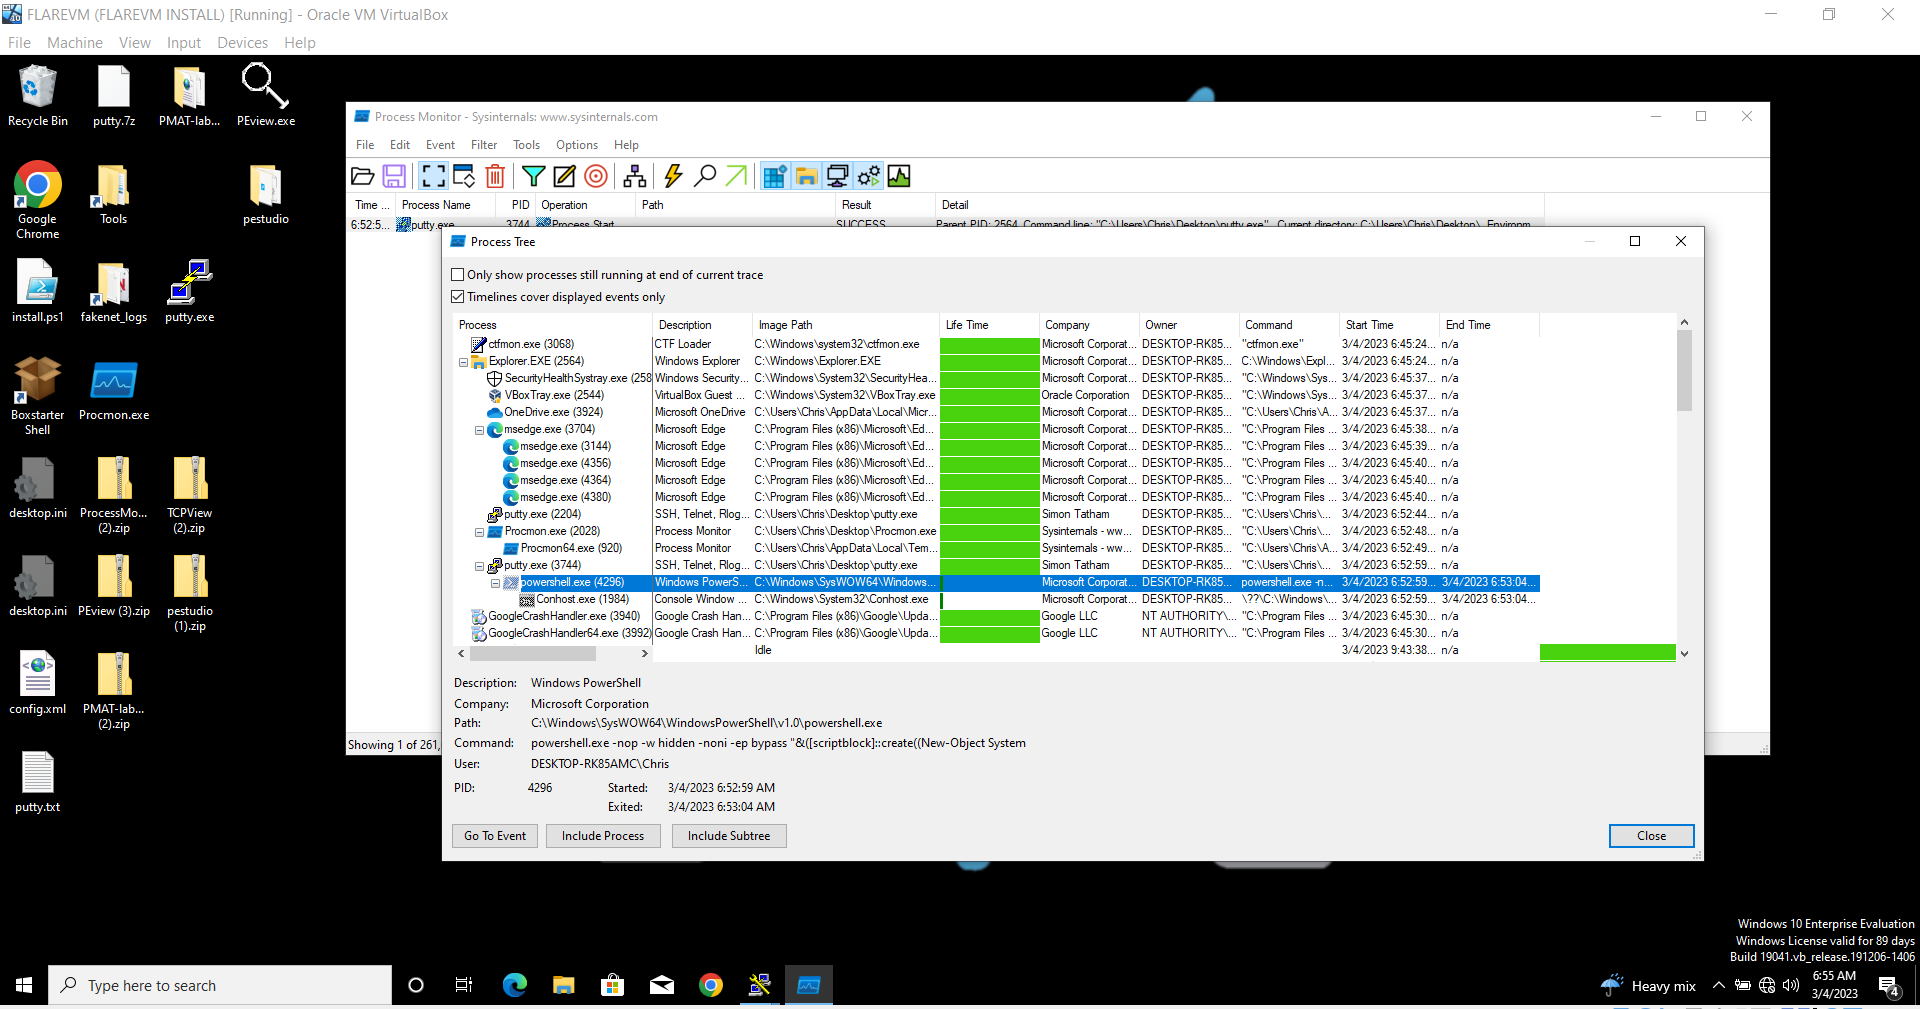
Task: Open Microsoft Edge from the taskbar
Action: 515,986
